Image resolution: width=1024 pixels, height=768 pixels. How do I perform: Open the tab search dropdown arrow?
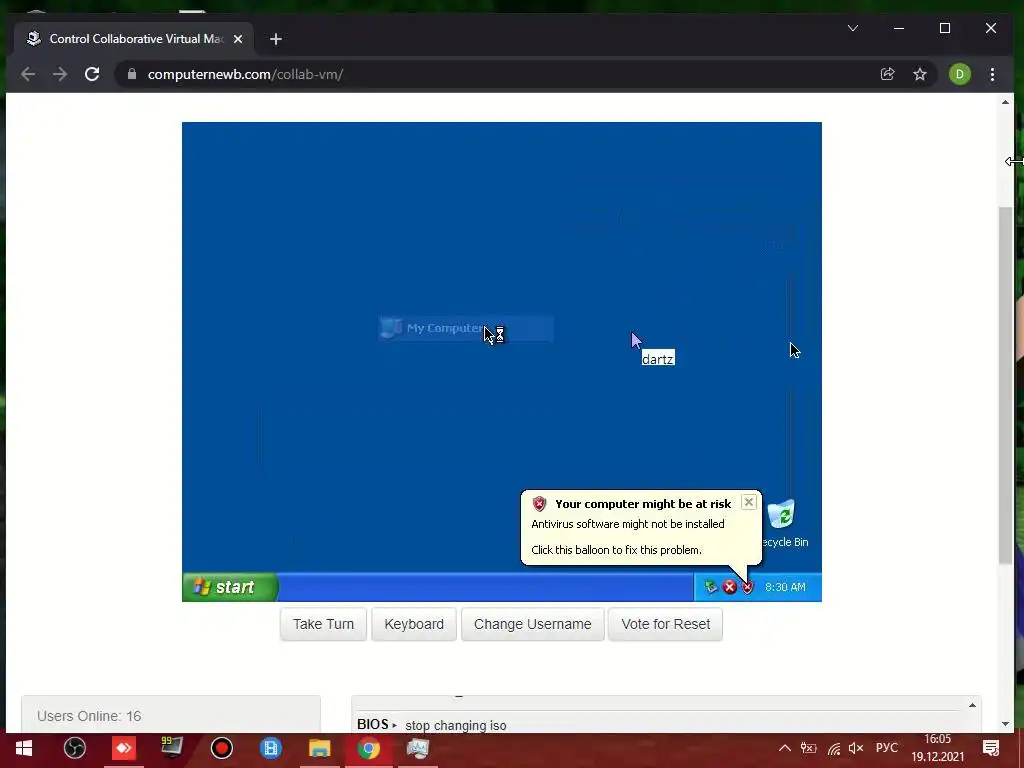852,28
